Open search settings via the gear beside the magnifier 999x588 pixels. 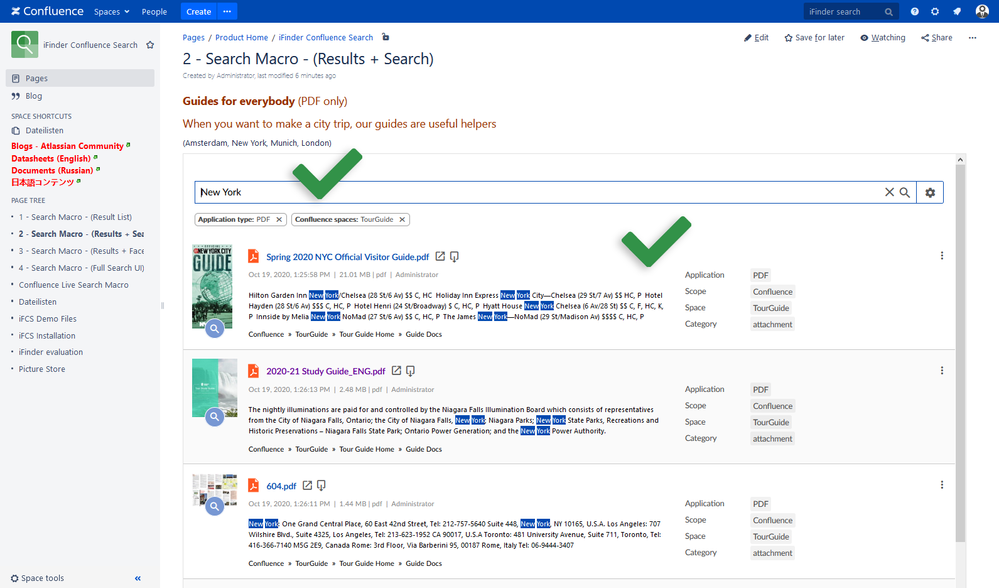(930, 192)
